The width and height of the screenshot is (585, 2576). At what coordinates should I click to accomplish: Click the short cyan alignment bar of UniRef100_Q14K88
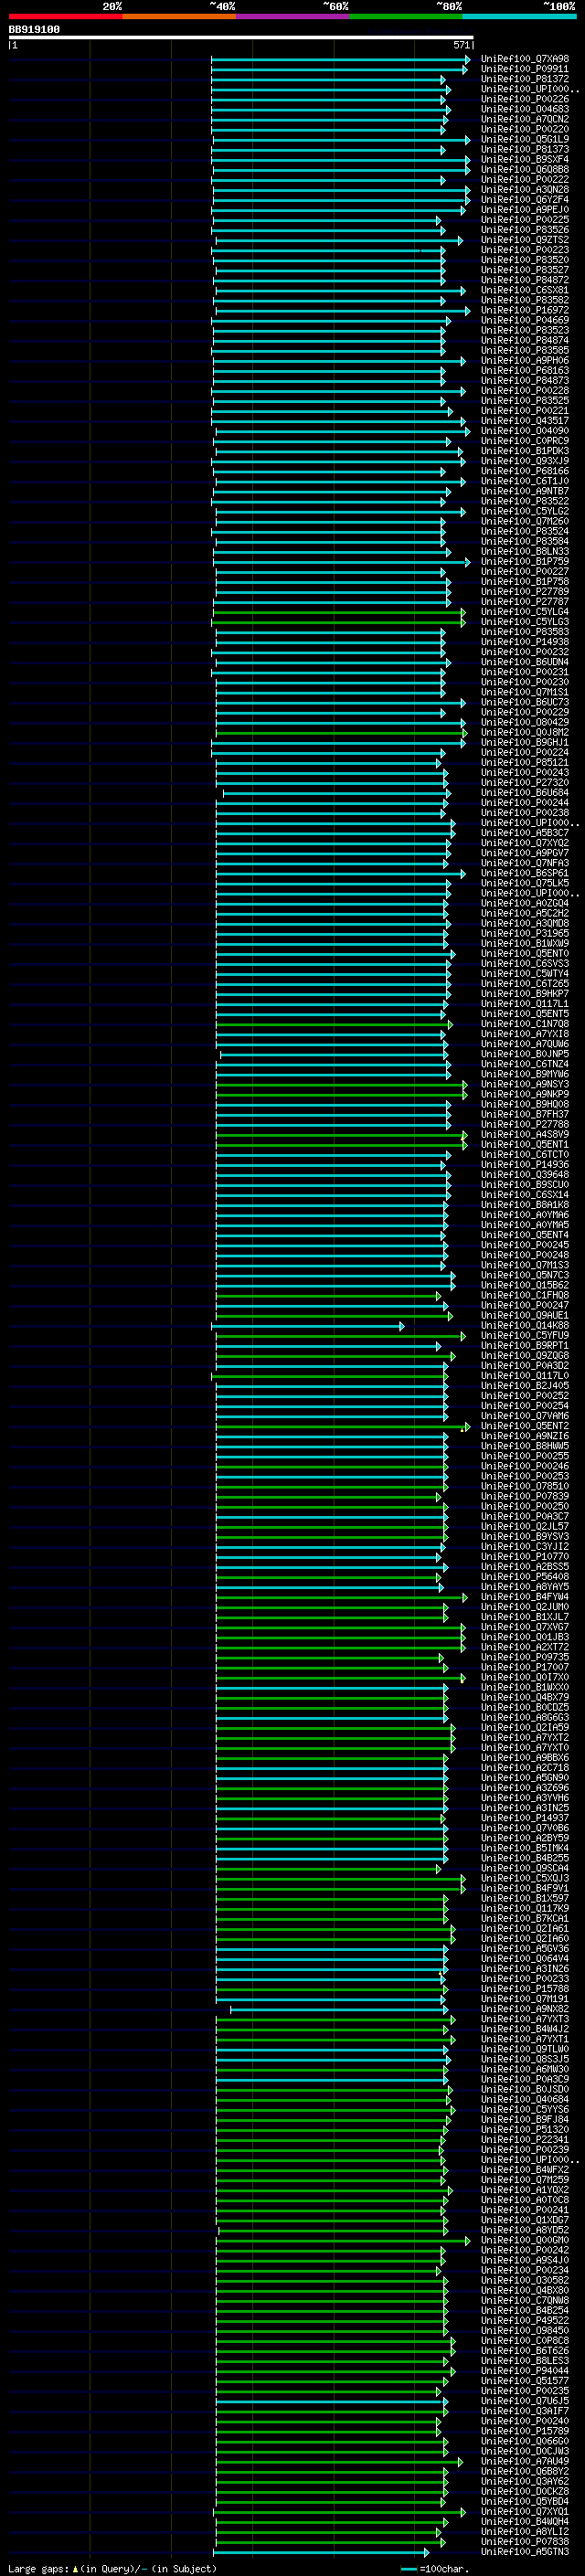coord(307,1327)
